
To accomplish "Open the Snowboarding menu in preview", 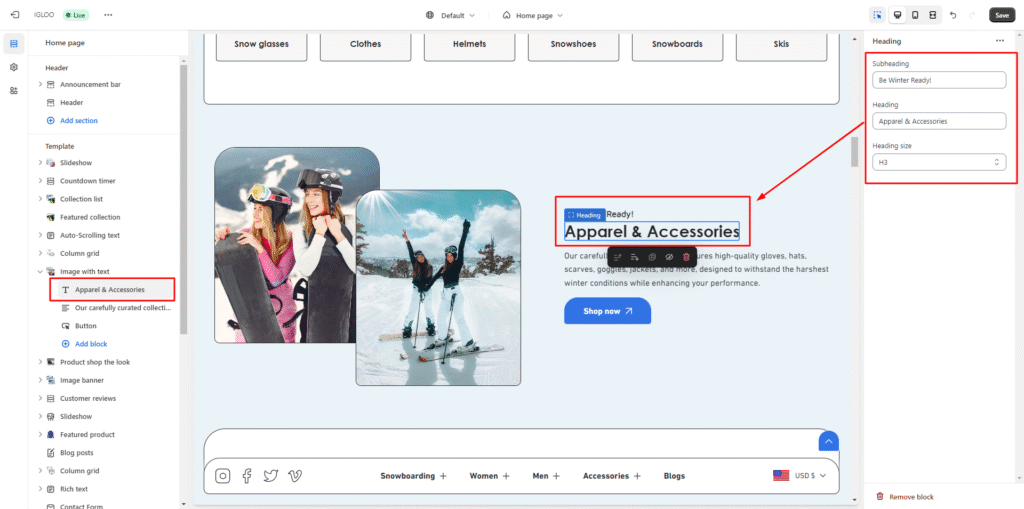I will click(x=413, y=476).
